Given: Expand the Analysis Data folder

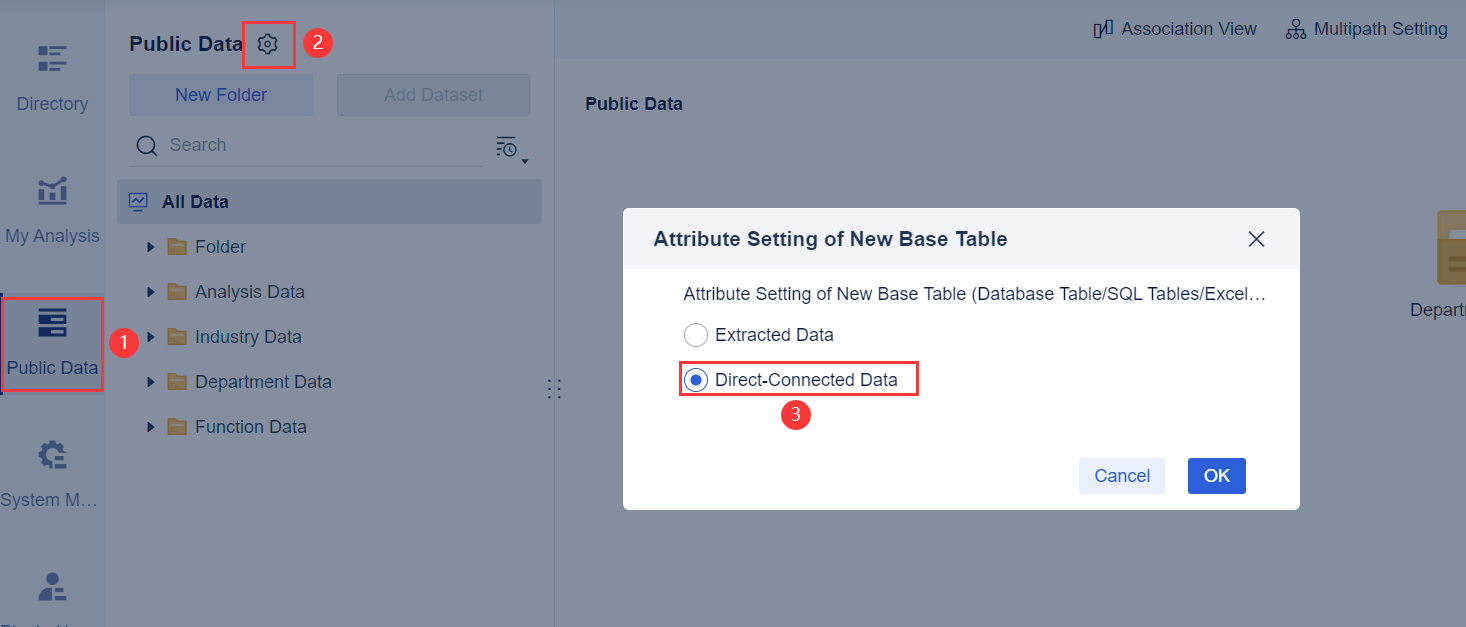Looking at the screenshot, I should click(x=150, y=291).
